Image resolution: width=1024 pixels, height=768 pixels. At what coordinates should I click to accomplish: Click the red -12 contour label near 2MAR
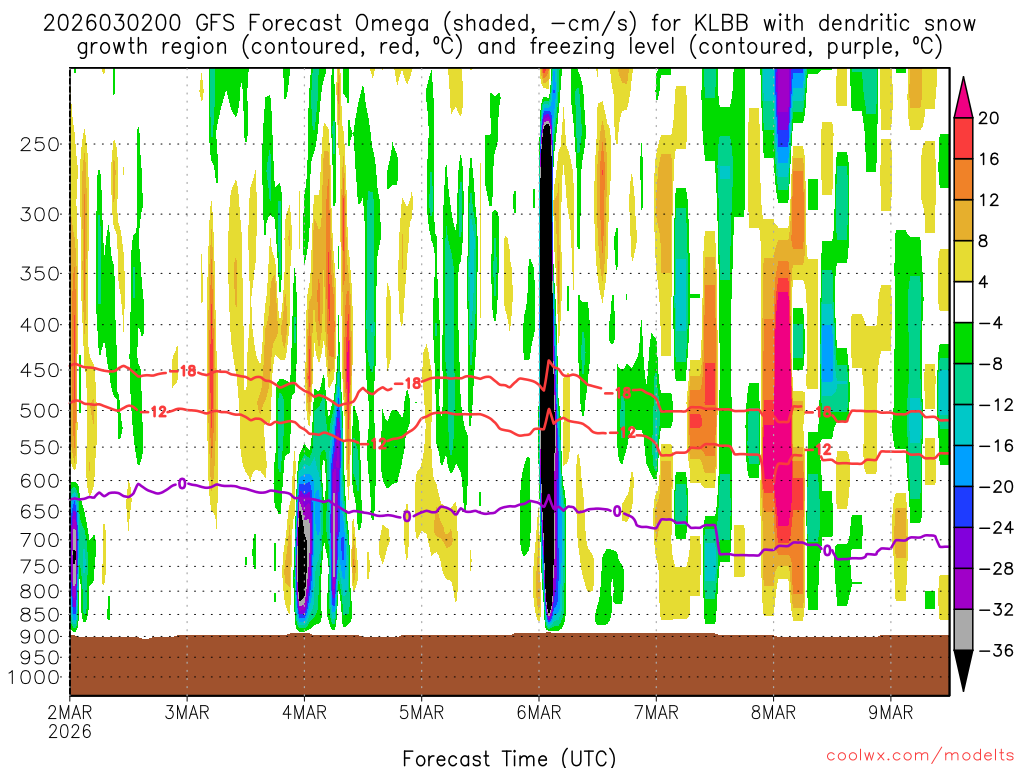(x=156, y=411)
